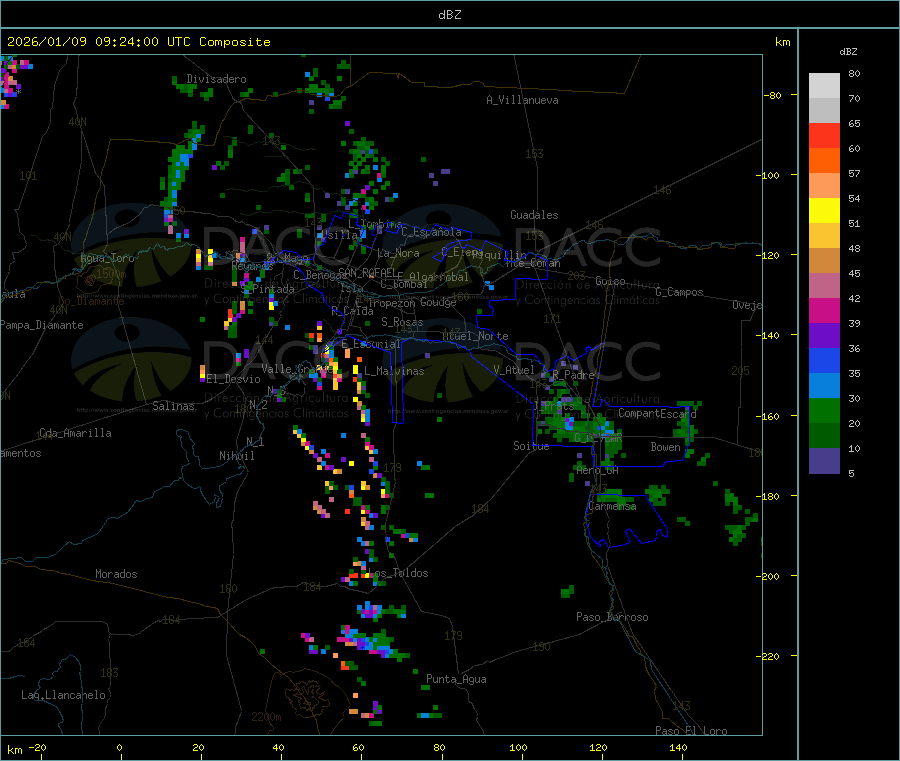Click the 39 dBZ magenta legend swatch

[824, 310]
